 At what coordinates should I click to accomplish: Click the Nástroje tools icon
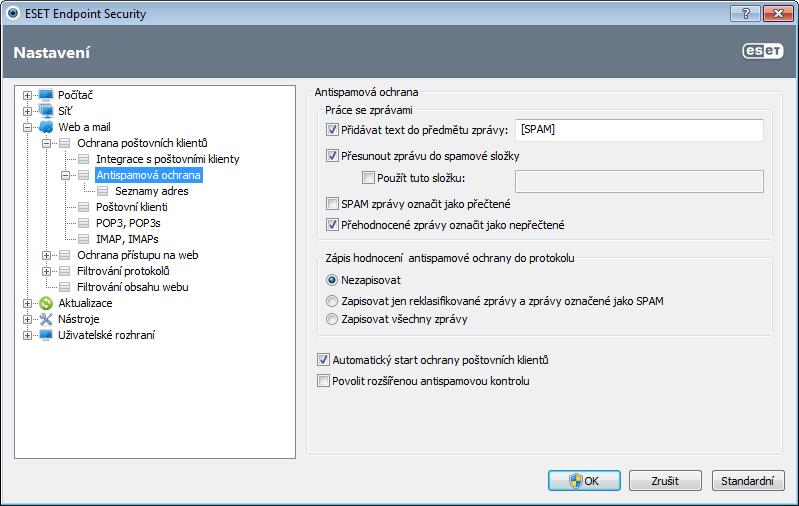tap(46, 319)
